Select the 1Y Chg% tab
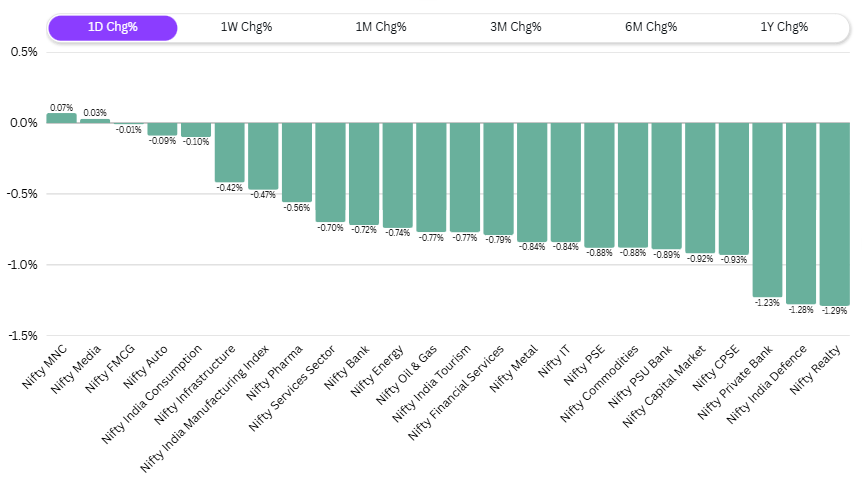Screen dimensions: 862x482 (784, 27)
